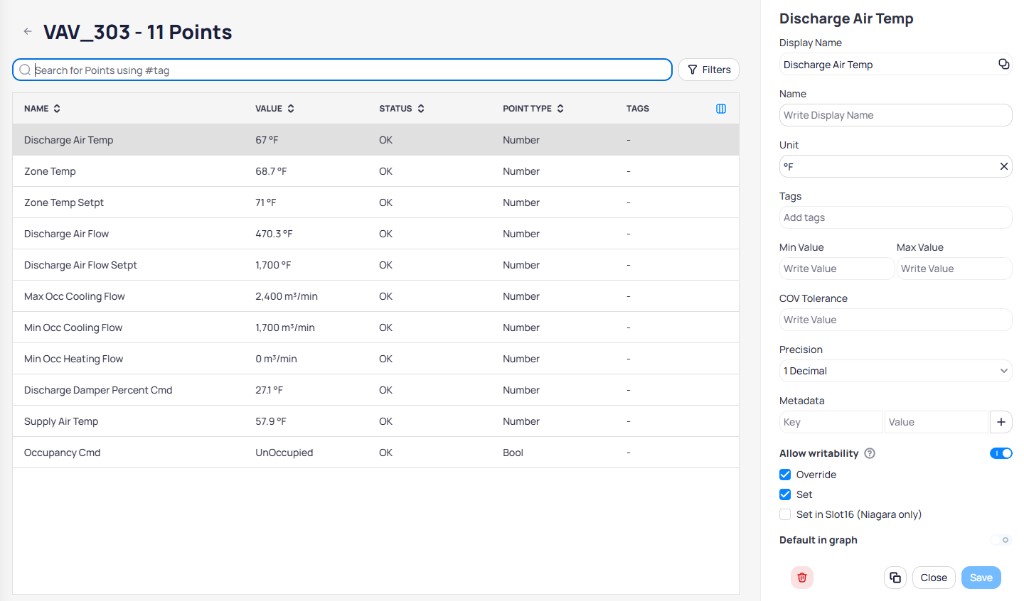
Task: Copy the Display Name value icon
Action: click(x=1004, y=64)
